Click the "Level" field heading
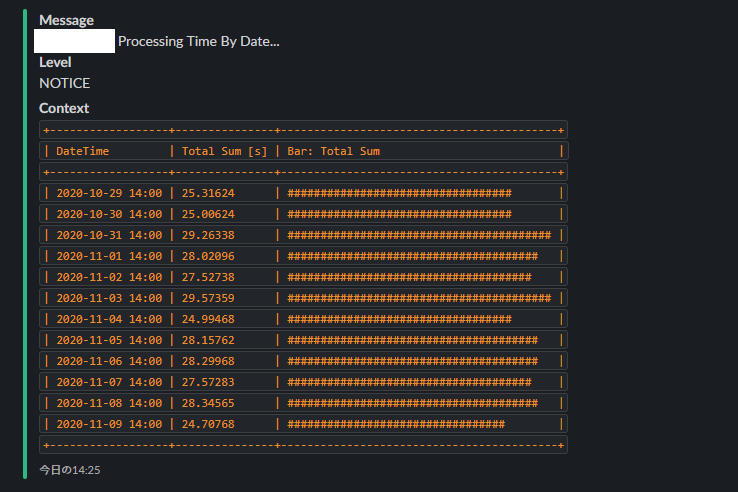This screenshot has height=492, width=738. click(55, 62)
